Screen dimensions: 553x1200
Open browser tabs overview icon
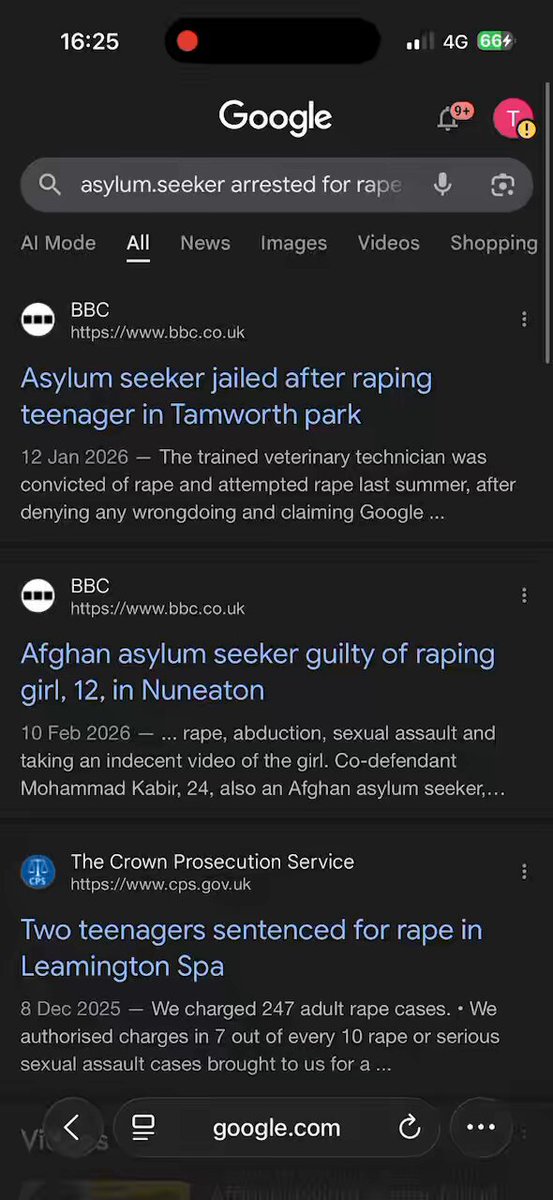(144, 1128)
